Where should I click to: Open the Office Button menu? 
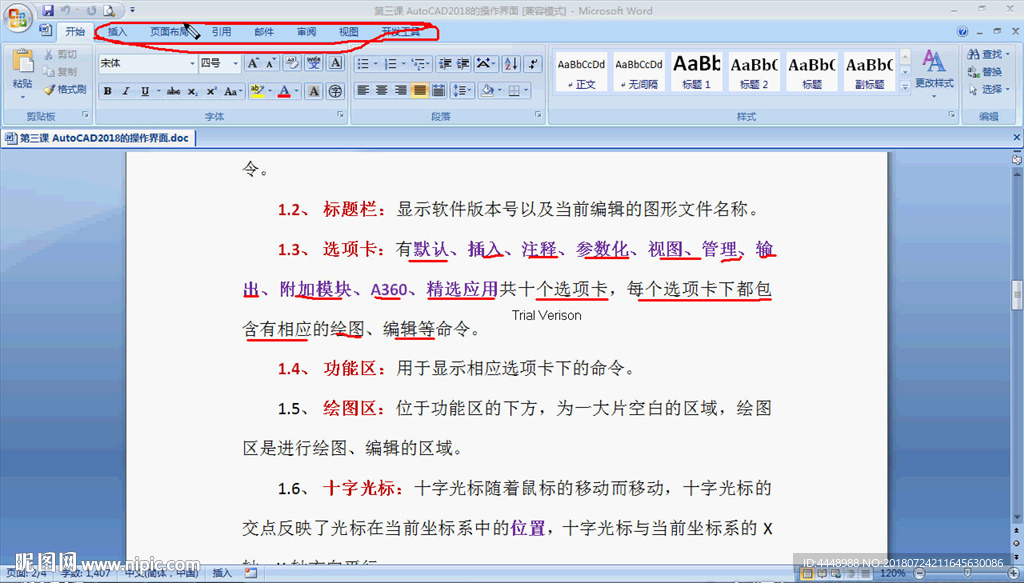click(x=18, y=17)
